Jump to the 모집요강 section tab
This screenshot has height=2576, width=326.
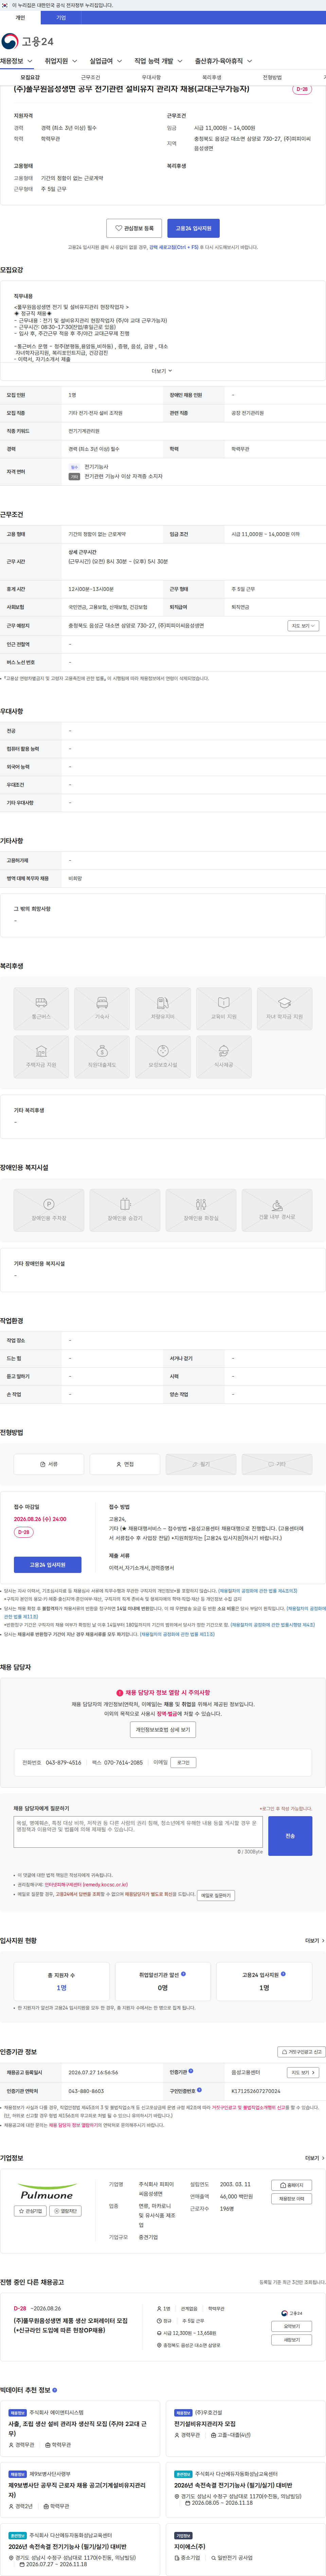coord(30,77)
